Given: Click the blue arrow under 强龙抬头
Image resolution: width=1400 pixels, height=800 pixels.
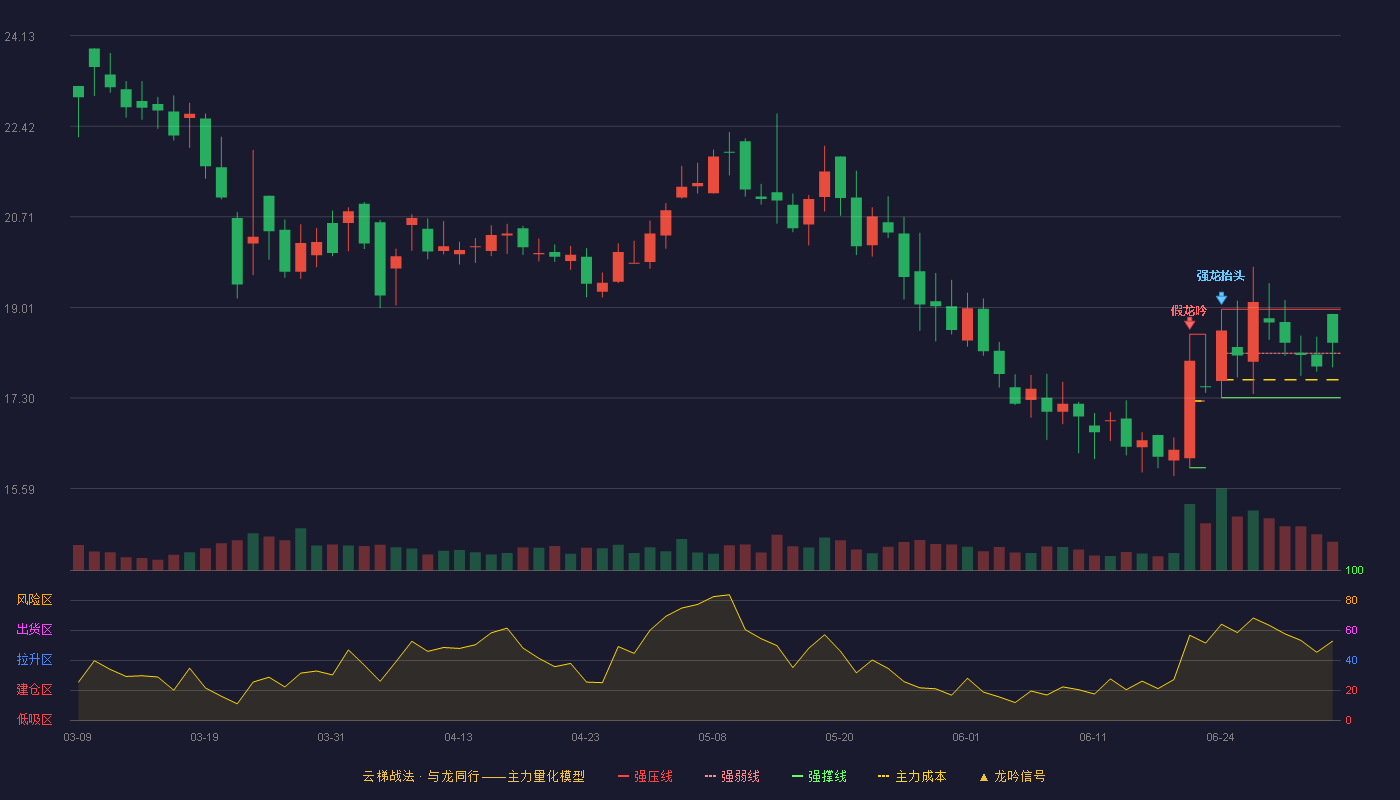Looking at the screenshot, I should [x=1221, y=298].
